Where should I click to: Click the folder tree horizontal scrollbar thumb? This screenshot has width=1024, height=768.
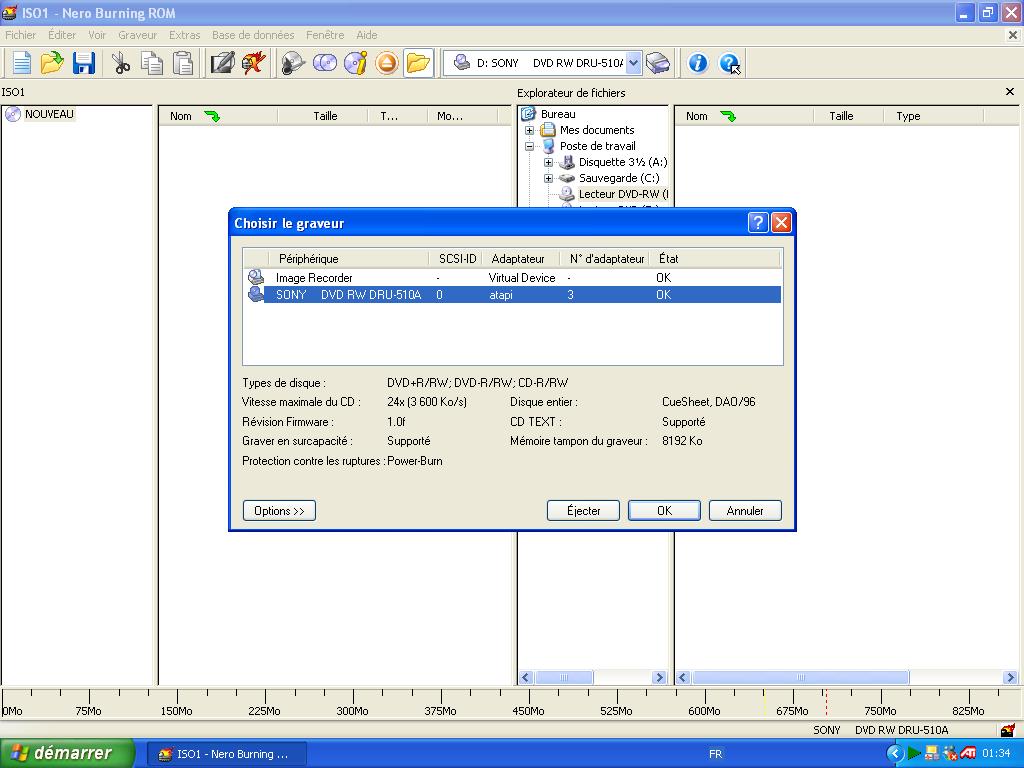coord(564,677)
